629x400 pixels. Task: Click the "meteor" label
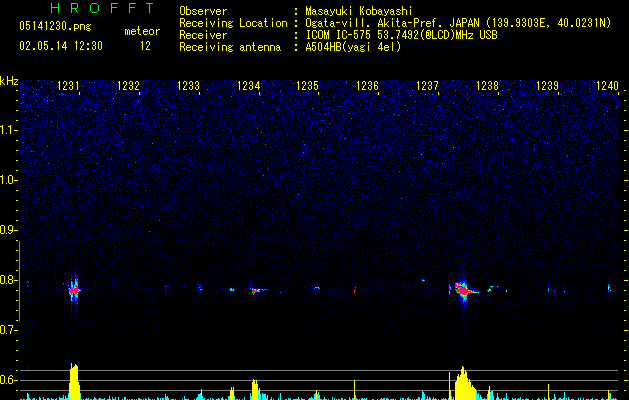coord(142,31)
